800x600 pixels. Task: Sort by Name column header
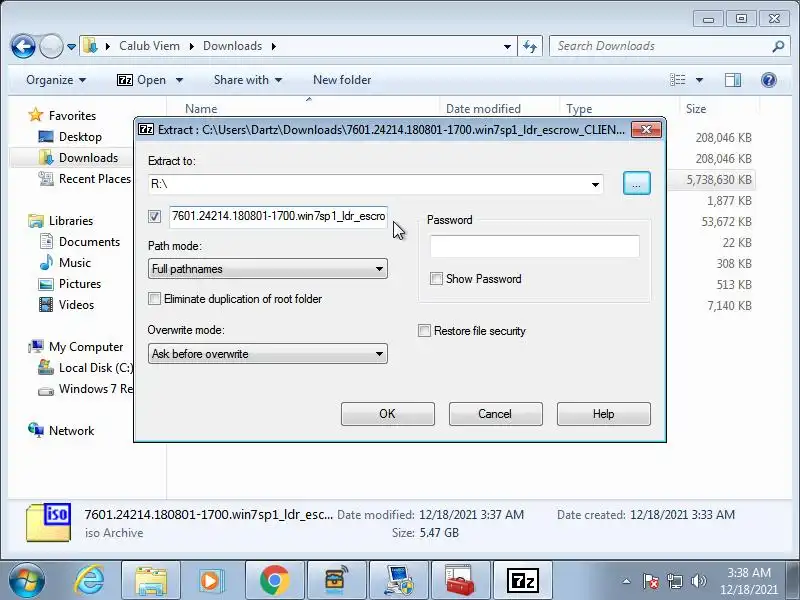[201, 109]
